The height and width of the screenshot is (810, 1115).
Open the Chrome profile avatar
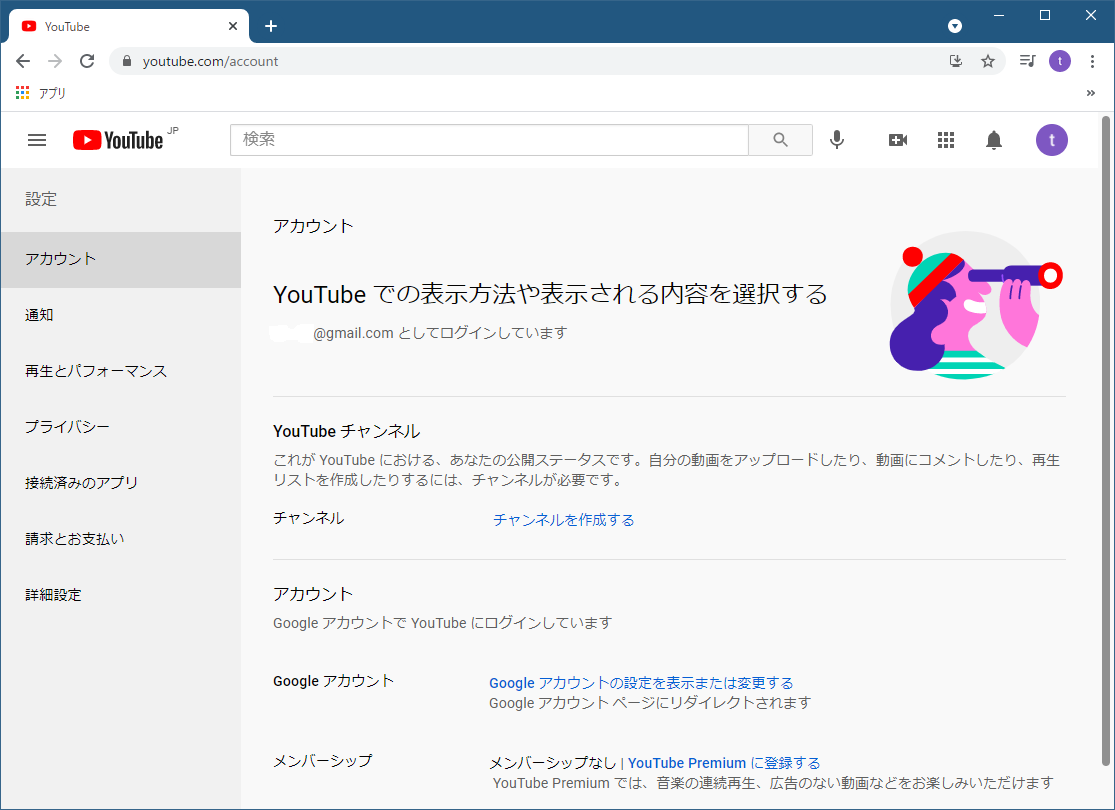click(x=1060, y=61)
